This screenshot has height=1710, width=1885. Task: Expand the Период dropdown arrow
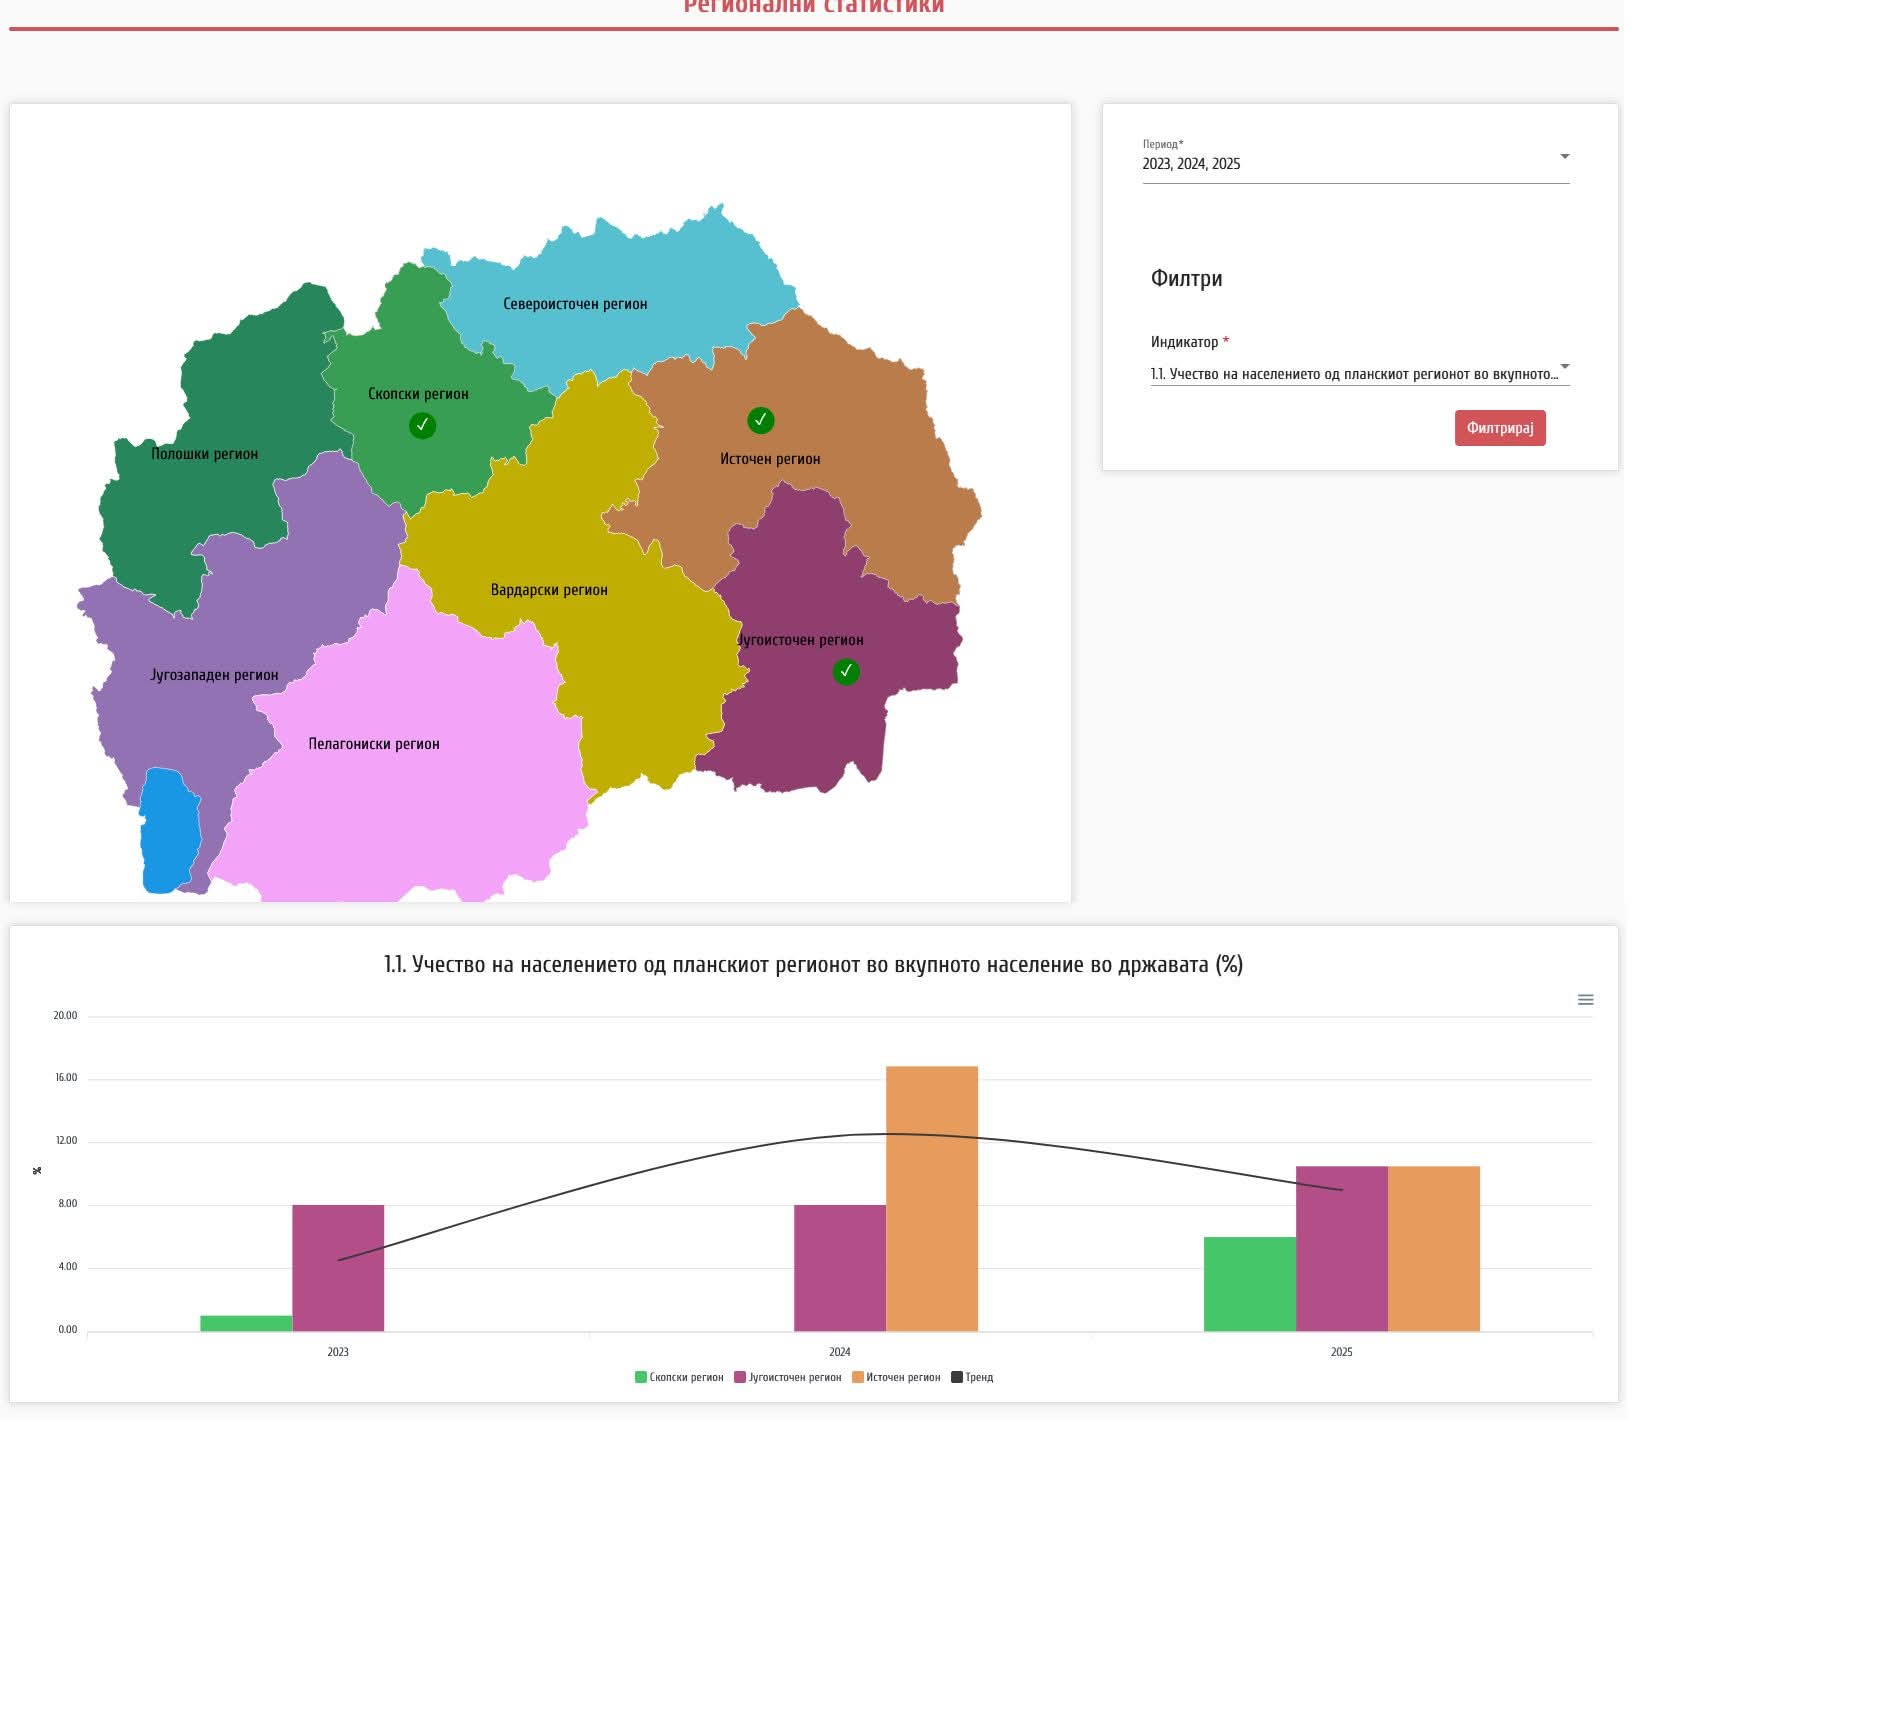click(1564, 157)
